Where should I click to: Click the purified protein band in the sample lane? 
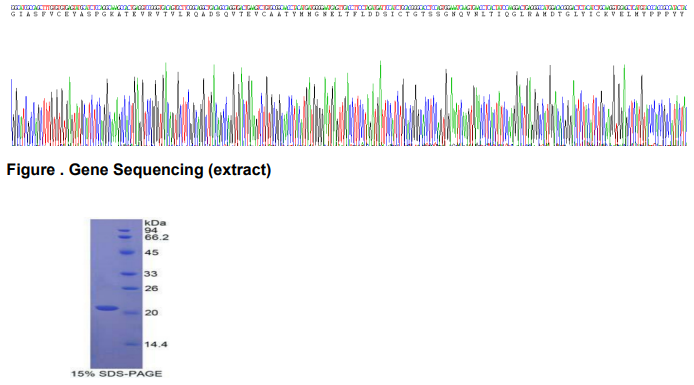coord(106,308)
